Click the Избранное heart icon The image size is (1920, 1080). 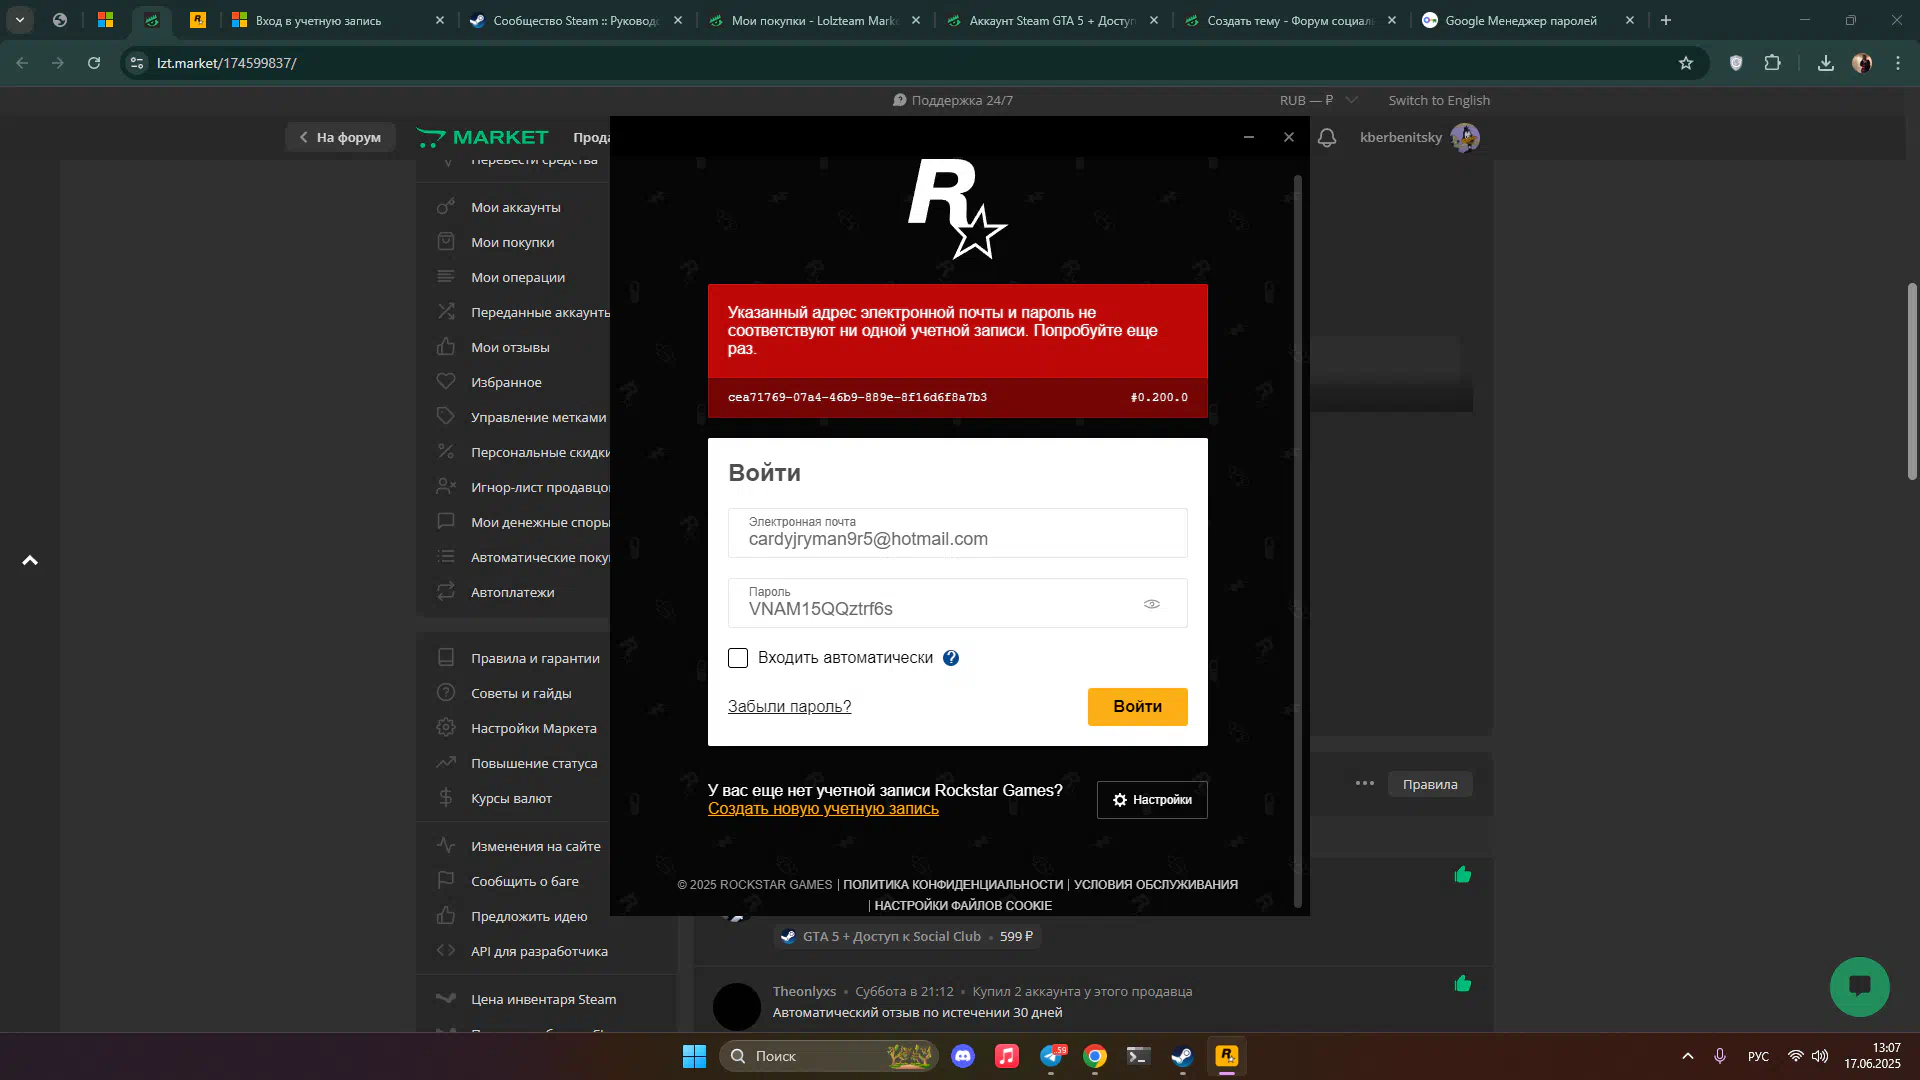click(446, 382)
